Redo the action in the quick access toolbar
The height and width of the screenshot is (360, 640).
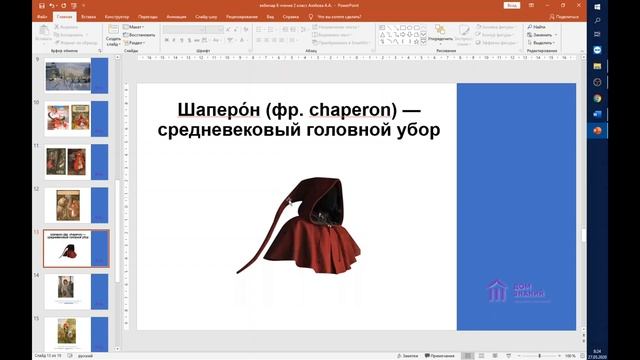(63, 6)
